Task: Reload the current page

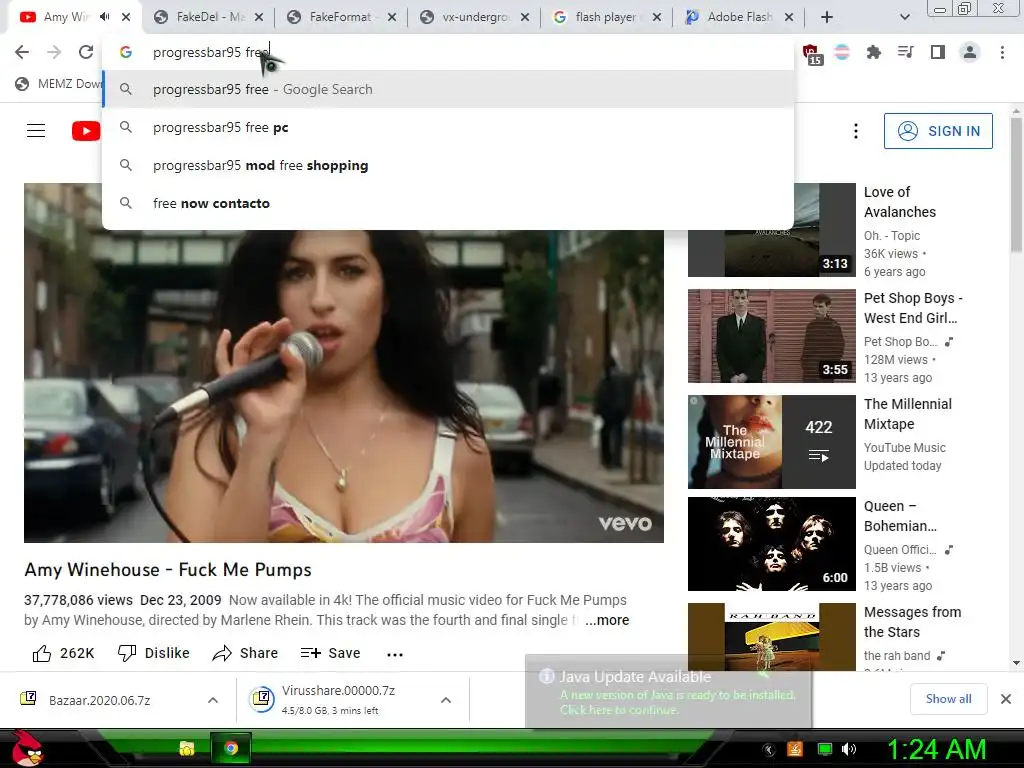Action: 86,52
